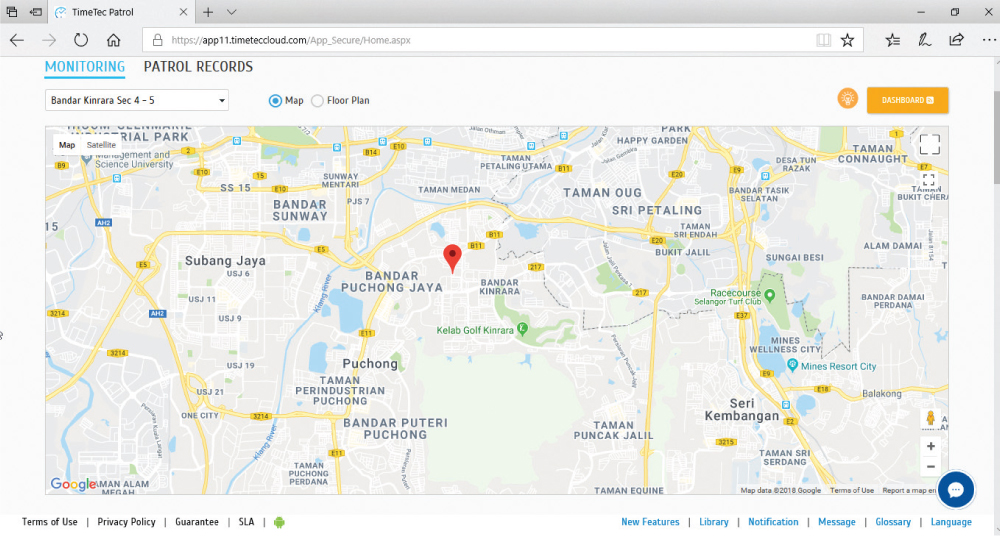Click the Subang Jaya map label
This screenshot has width=1000, height=536.
tap(225, 260)
